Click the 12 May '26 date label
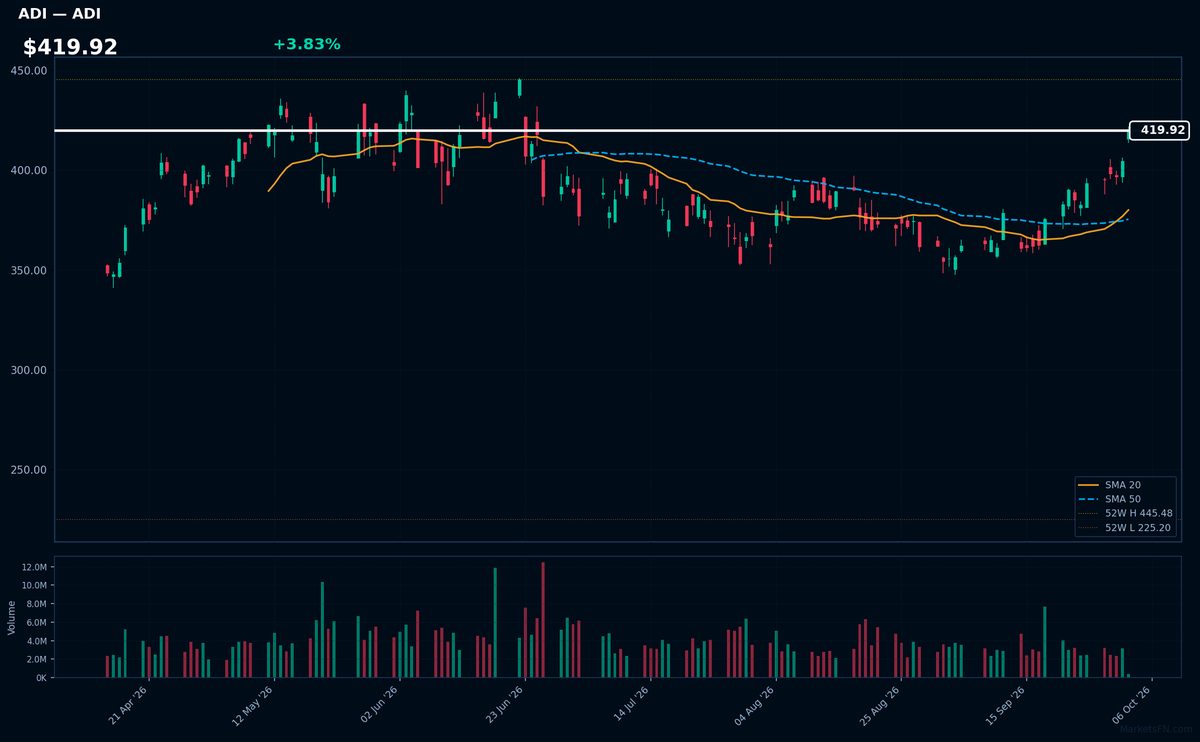The image size is (1200, 742). [254, 704]
